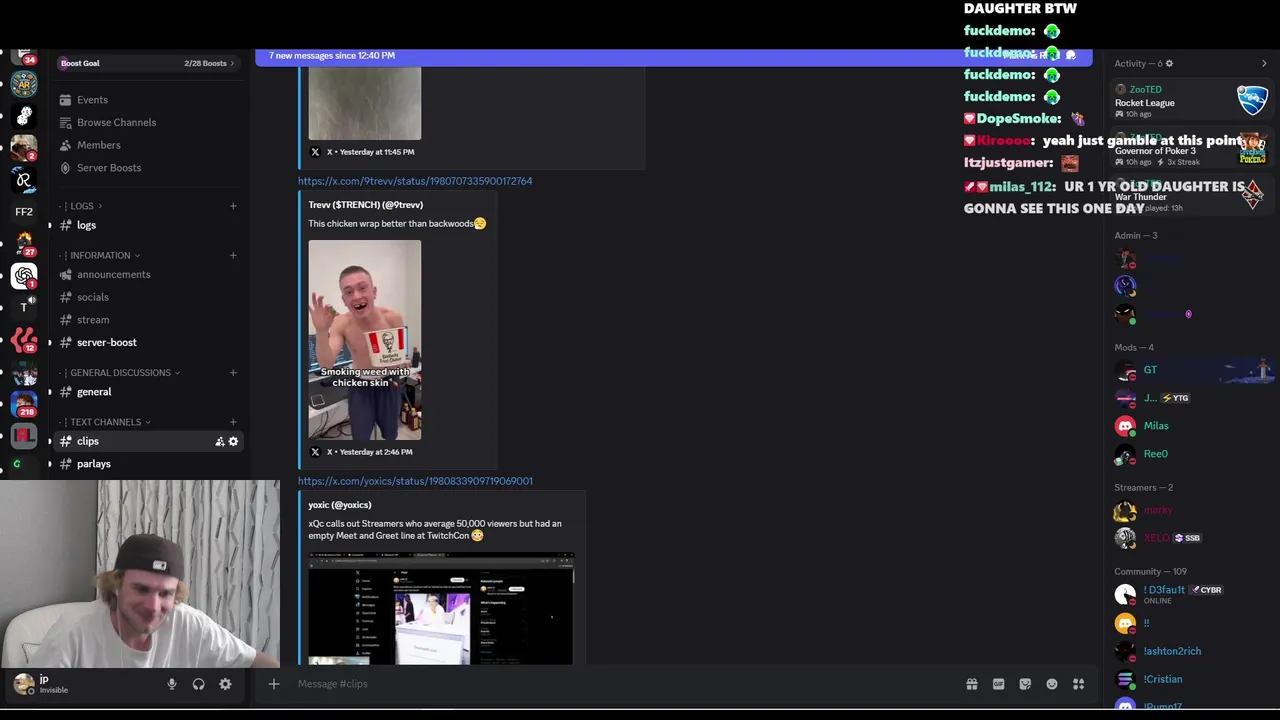Collapse the LOGS category

(x=82, y=206)
